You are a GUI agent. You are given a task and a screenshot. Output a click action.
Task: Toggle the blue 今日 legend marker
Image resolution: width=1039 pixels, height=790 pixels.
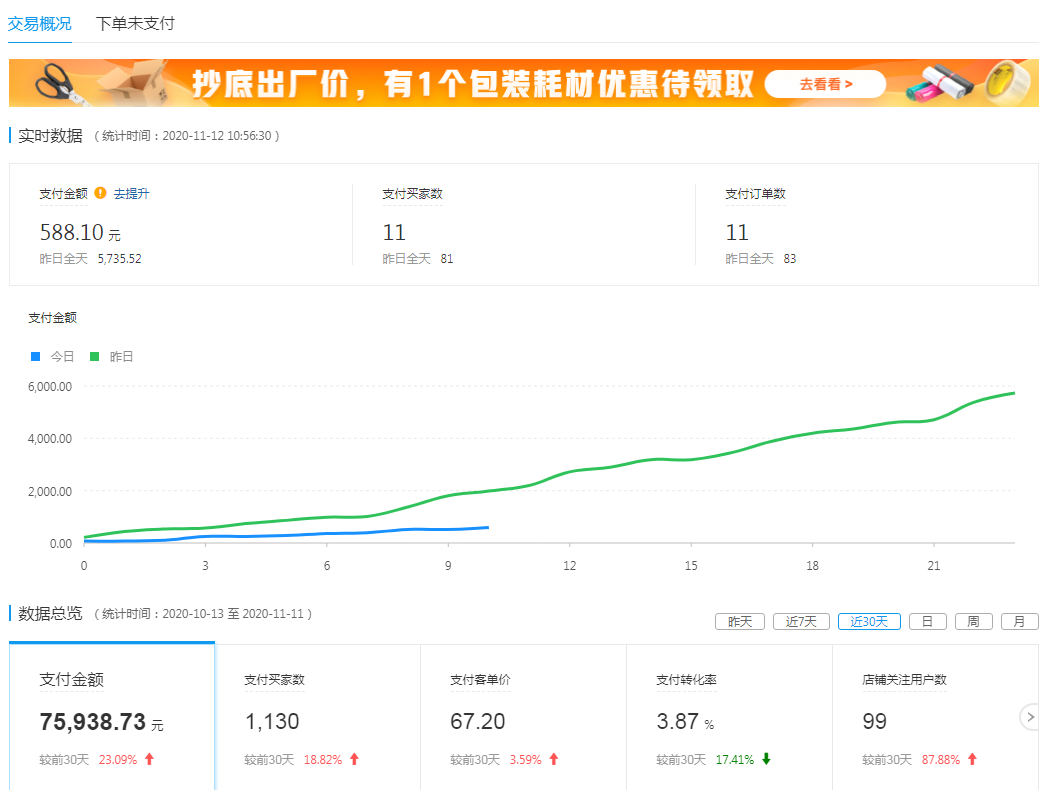(x=36, y=356)
